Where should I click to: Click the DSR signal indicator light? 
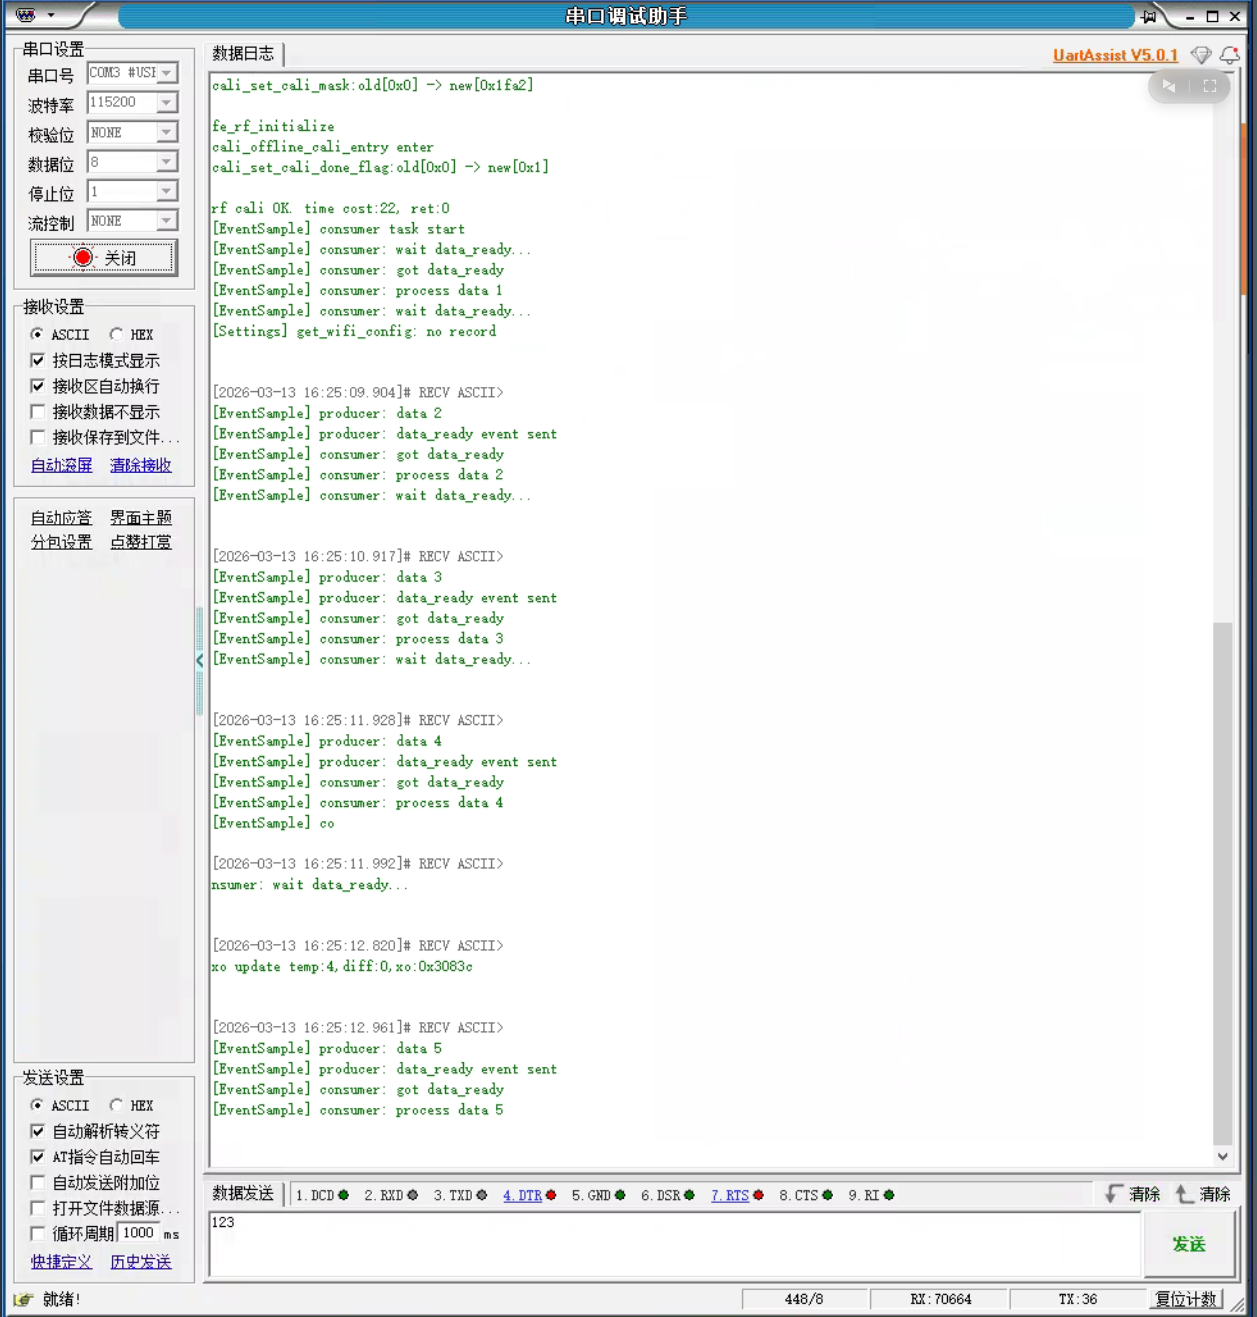[x=689, y=1195]
